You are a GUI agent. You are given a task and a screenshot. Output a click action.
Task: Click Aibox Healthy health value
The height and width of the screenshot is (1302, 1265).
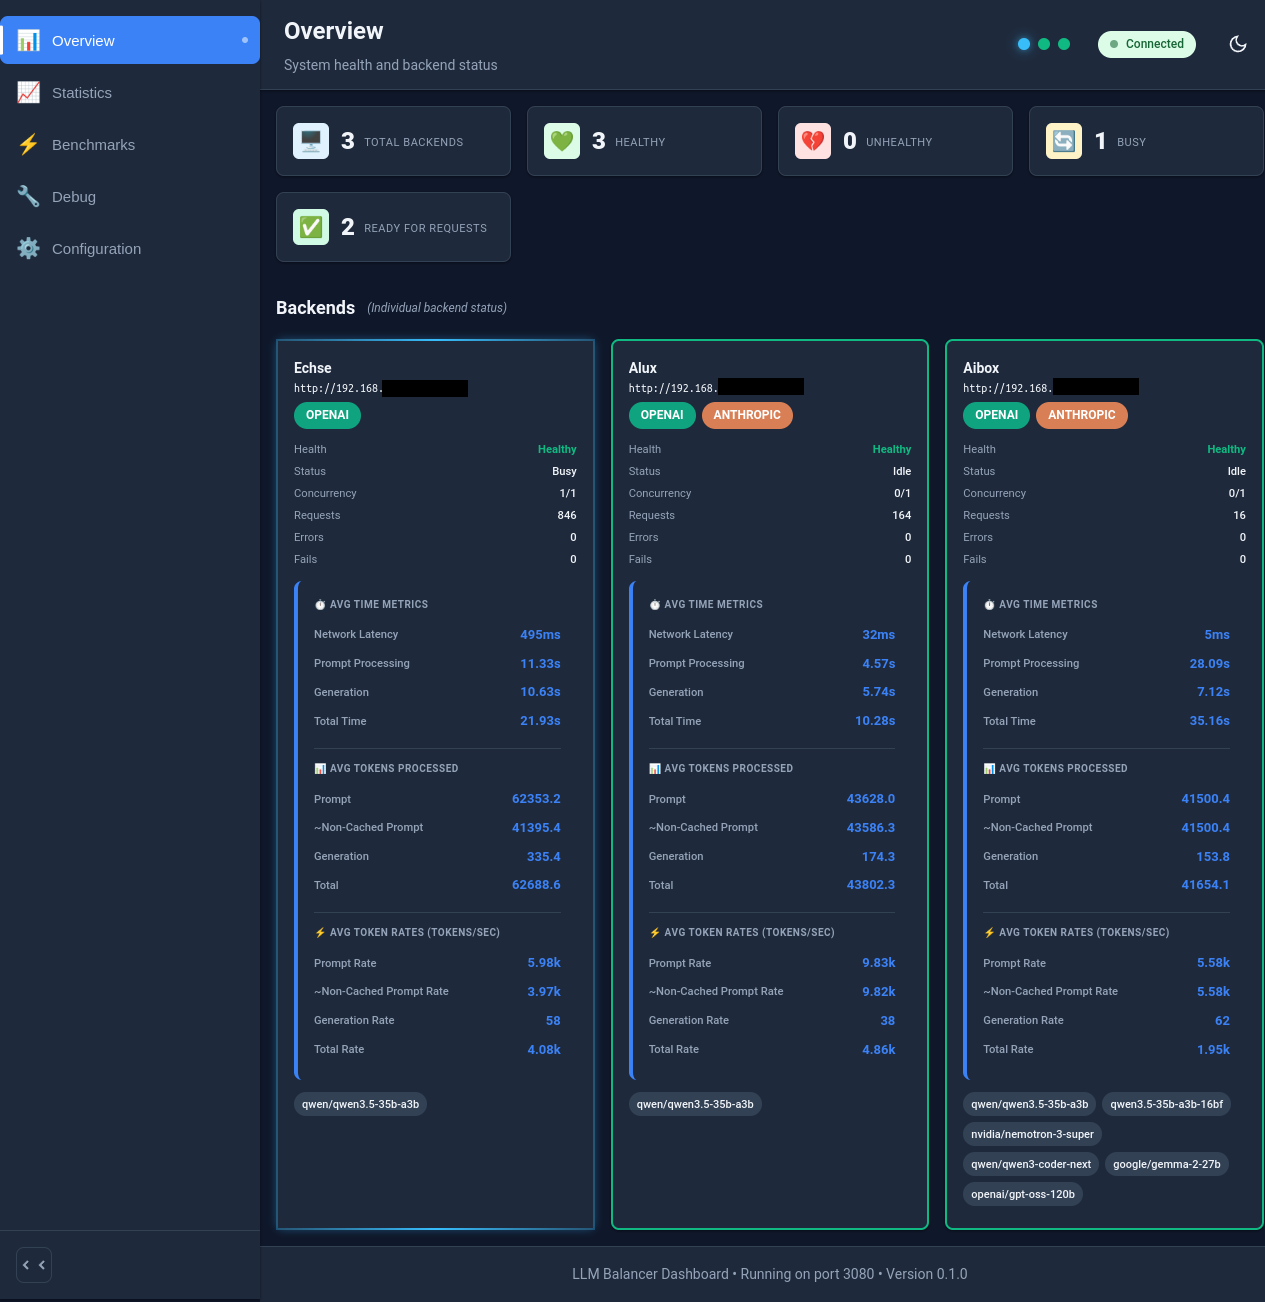pyautogui.click(x=1226, y=449)
